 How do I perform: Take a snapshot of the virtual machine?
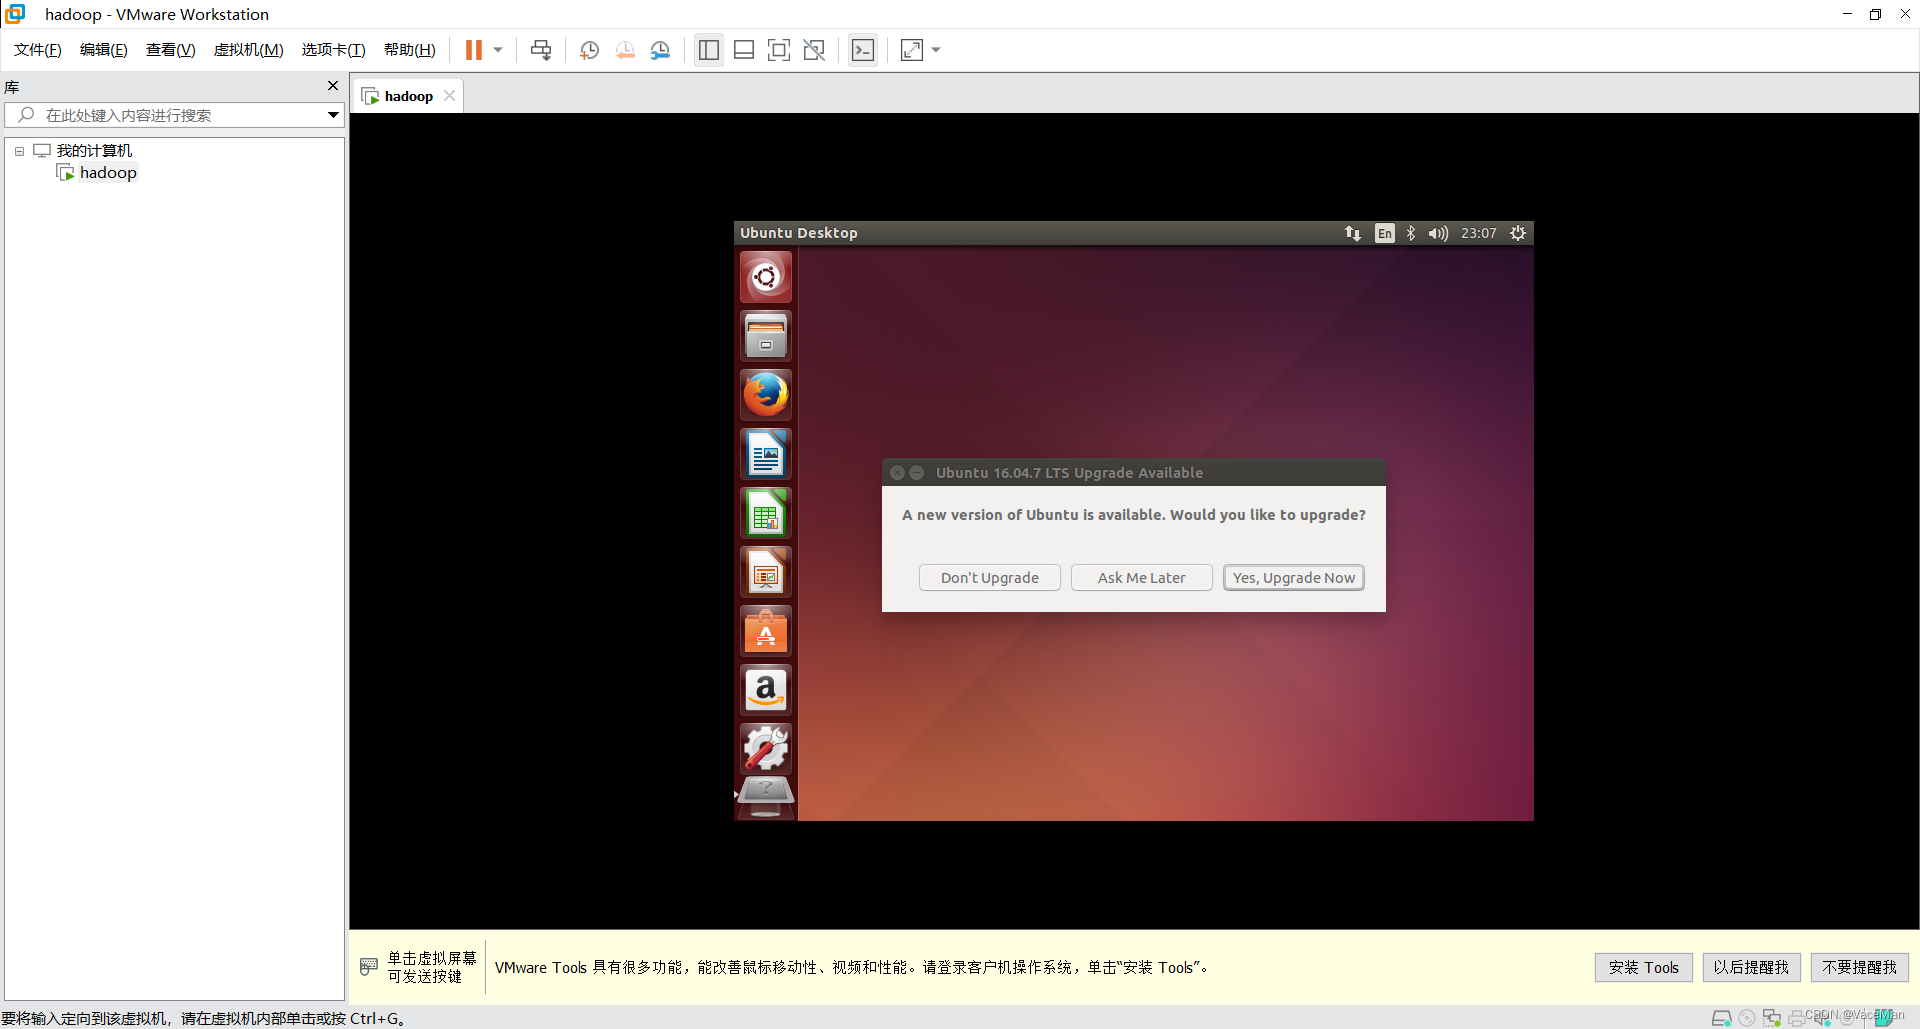pyautogui.click(x=589, y=49)
